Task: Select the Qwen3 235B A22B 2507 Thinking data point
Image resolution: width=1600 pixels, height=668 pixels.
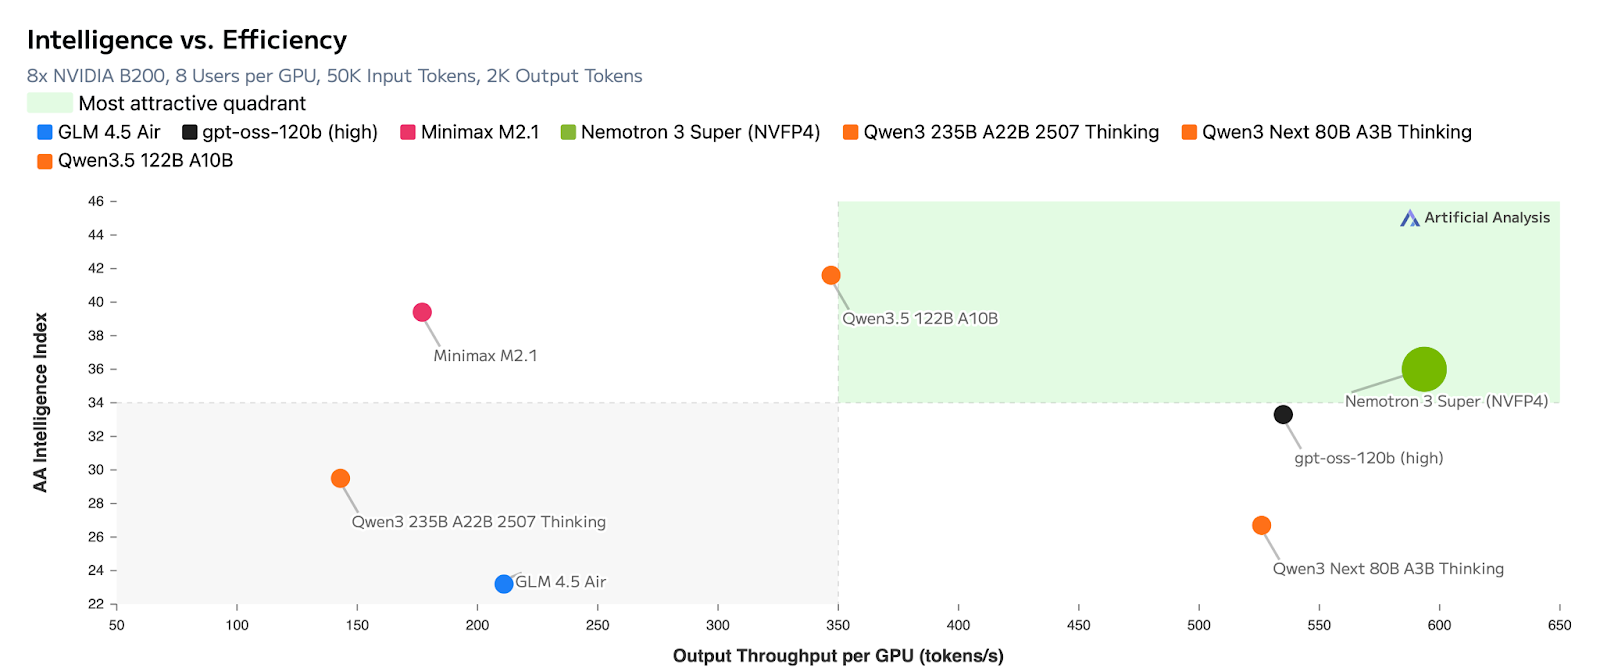Action: 340,478
